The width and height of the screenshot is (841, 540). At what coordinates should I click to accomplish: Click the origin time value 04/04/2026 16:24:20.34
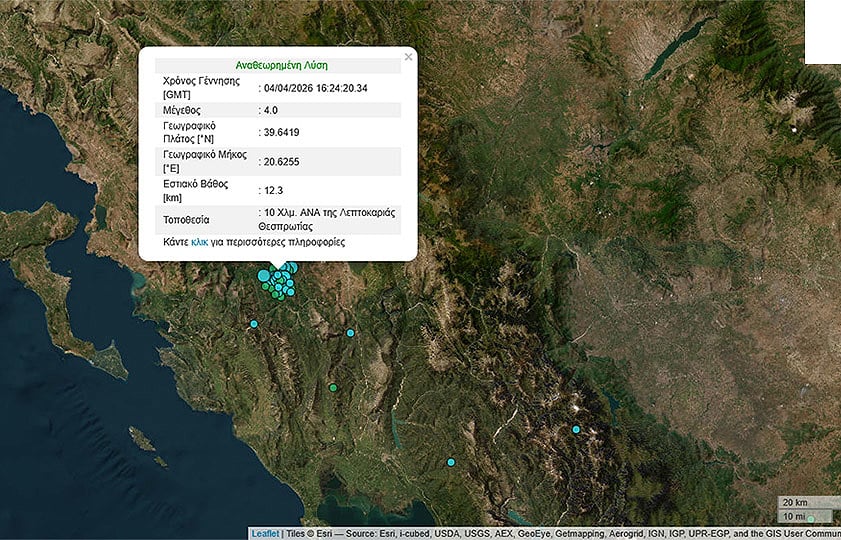click(315, 87)
